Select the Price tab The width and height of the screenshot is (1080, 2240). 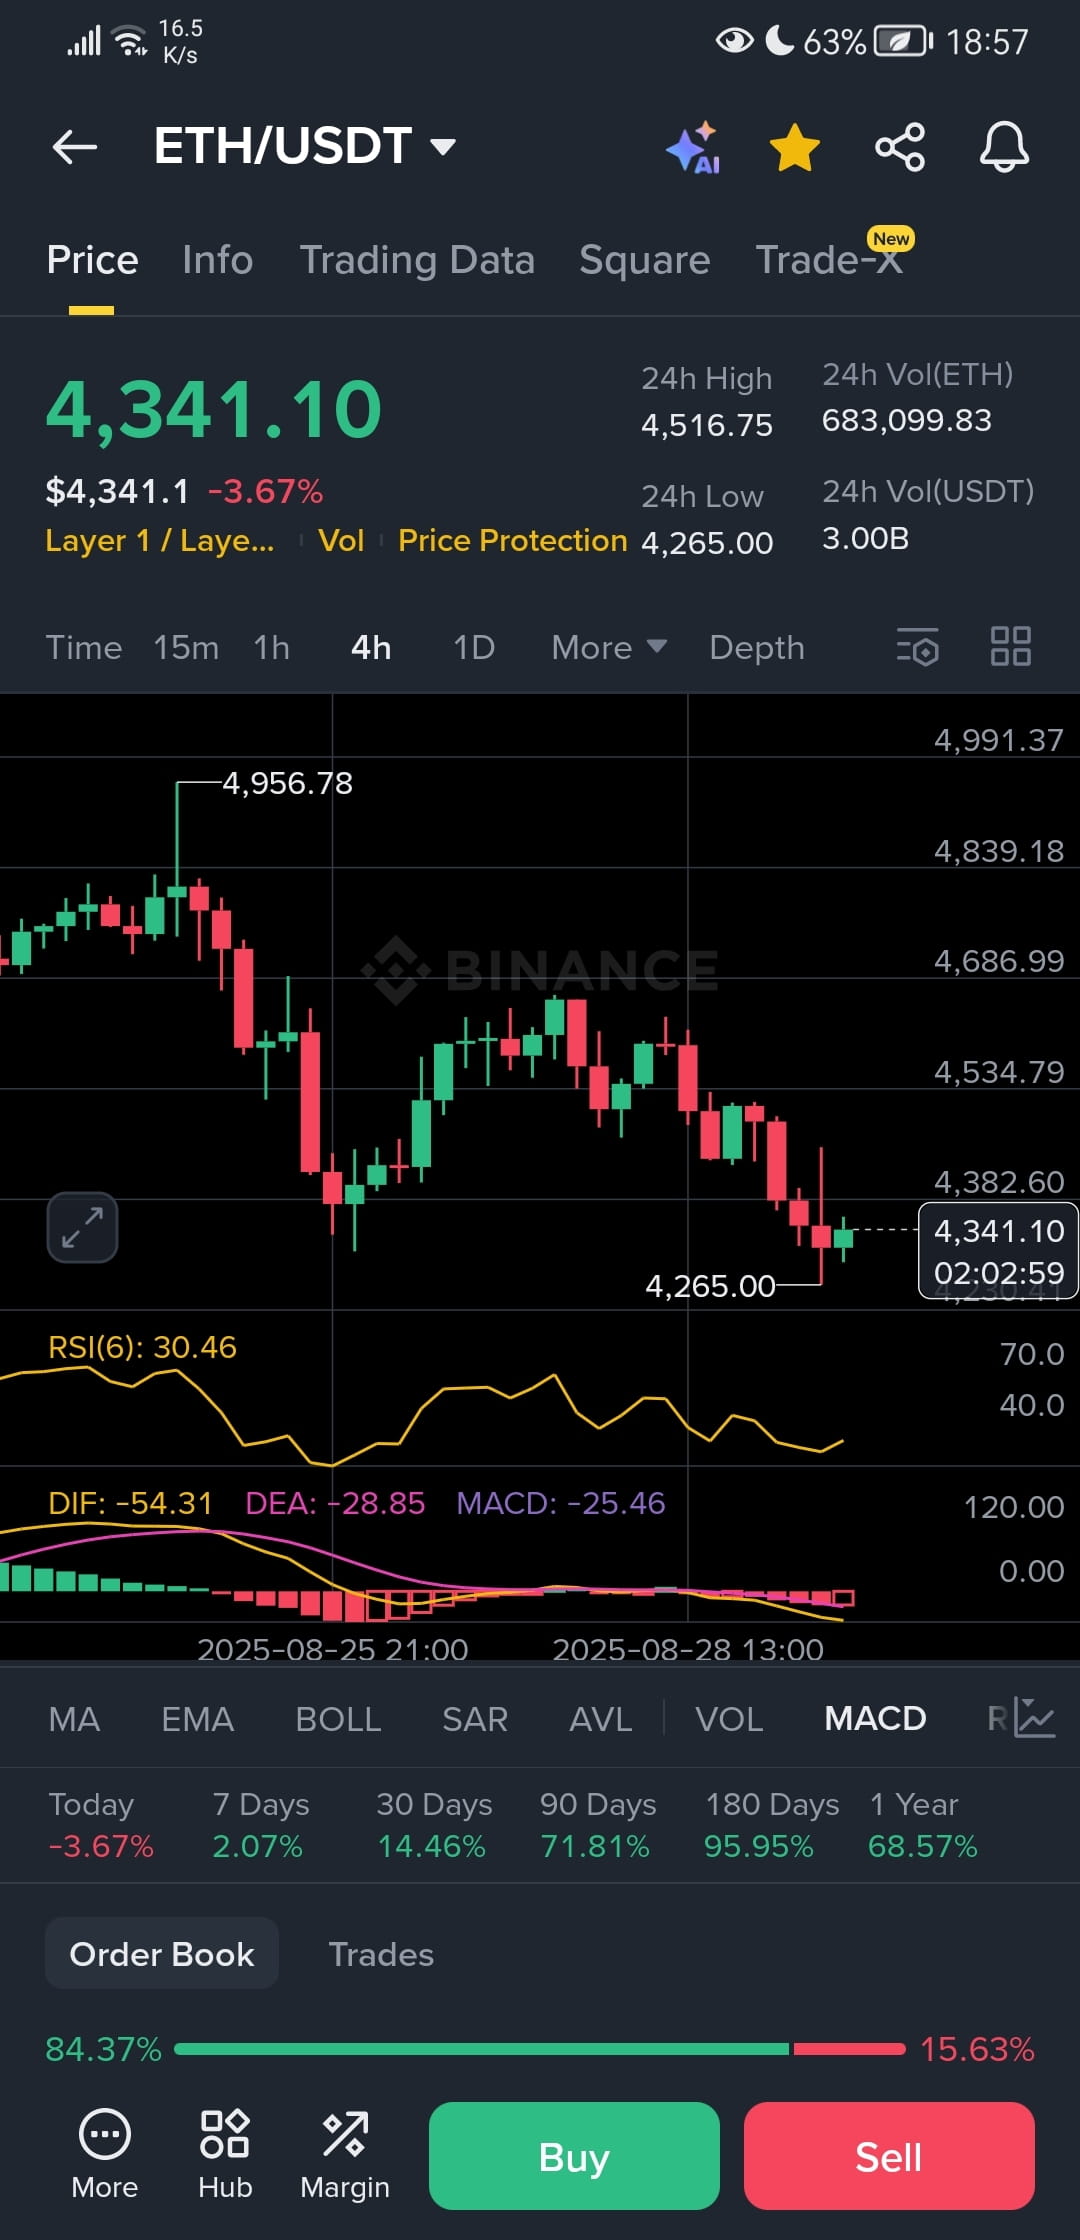click(x=92, y=260)
